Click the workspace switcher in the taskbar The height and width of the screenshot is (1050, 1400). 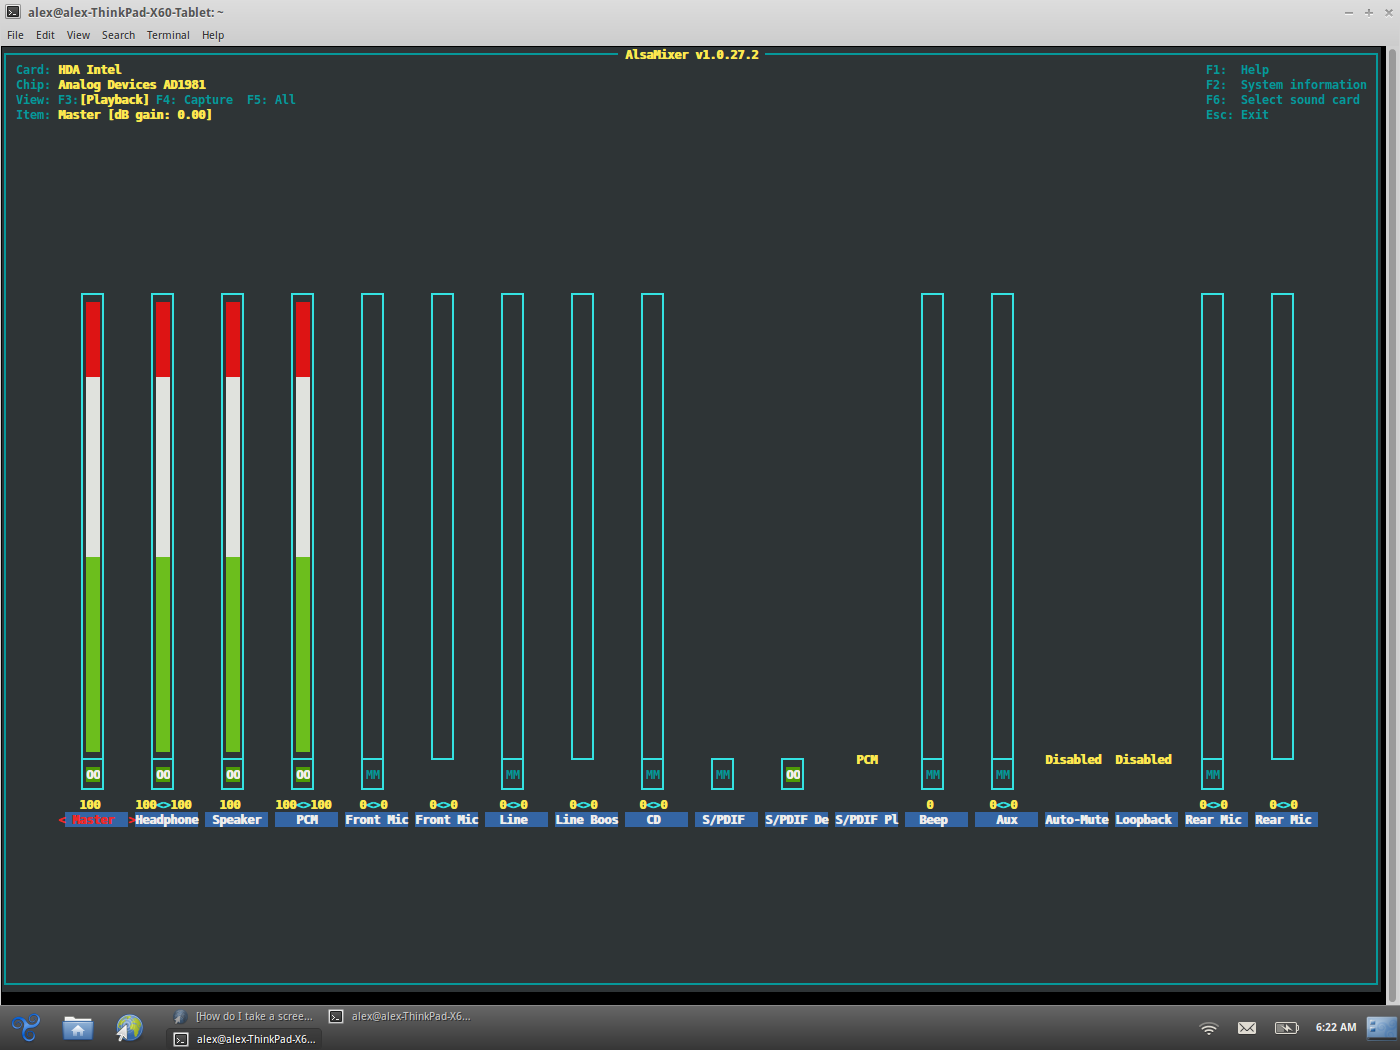pyautogui.click(x=1382, y=1027)
